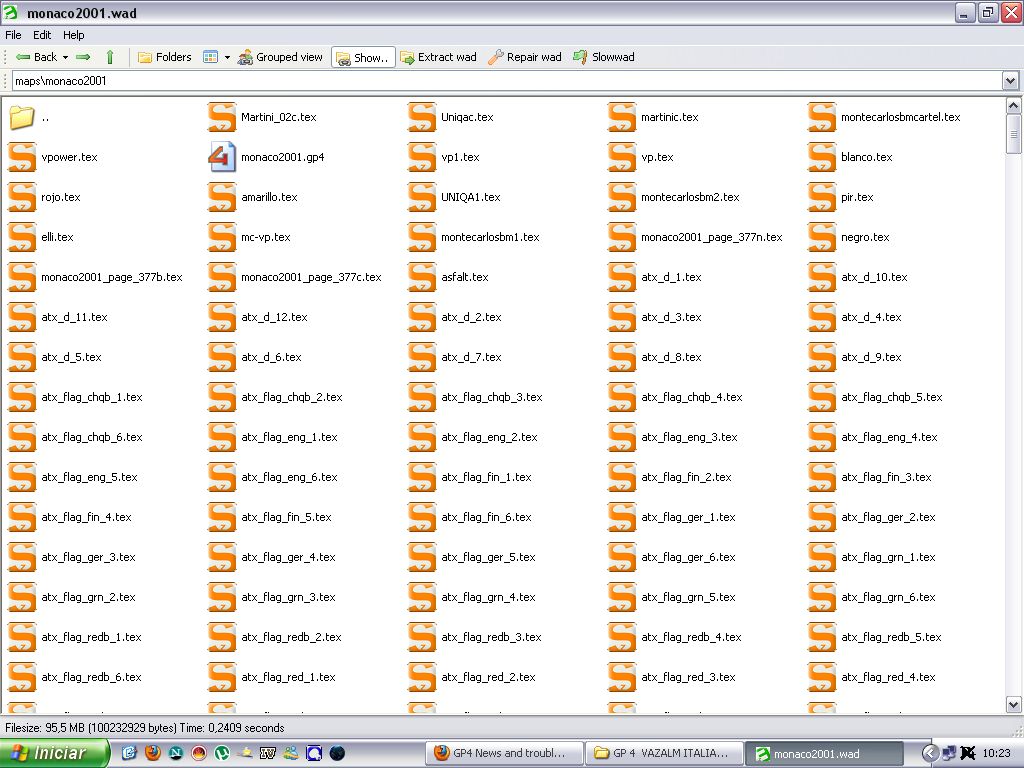Click the file name vp1.tex
Image resolution: width=1024 pixels, height=768 pixels.
coord(460,157)
